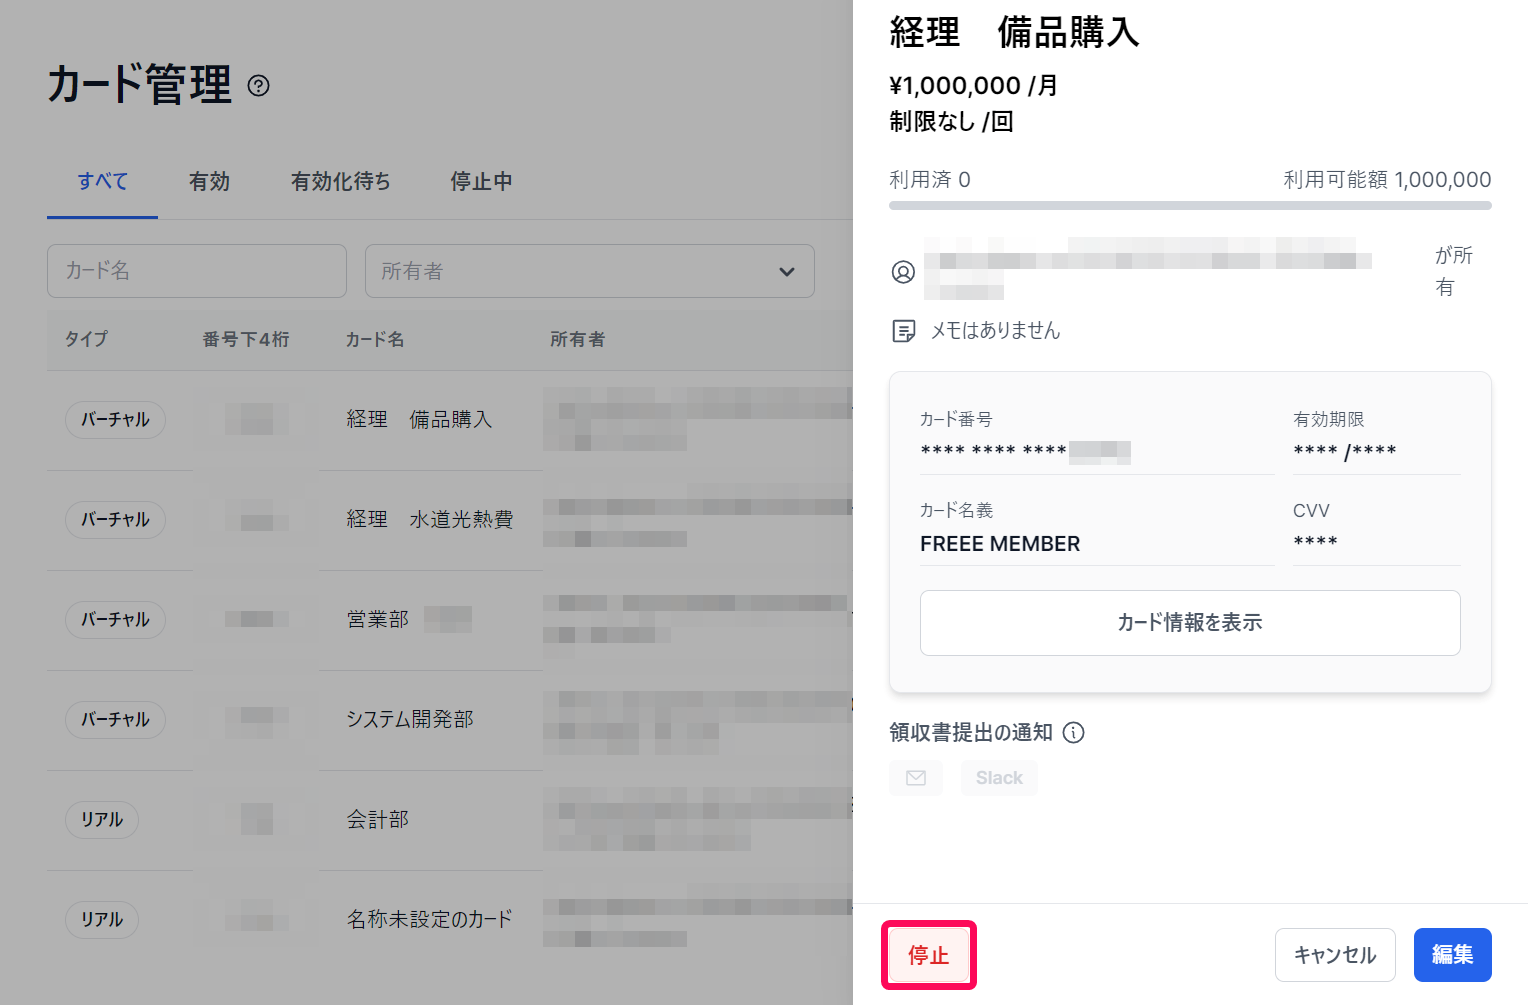Click the 番号下4桁 column header

pyautogui.click(x=246, y=340)
